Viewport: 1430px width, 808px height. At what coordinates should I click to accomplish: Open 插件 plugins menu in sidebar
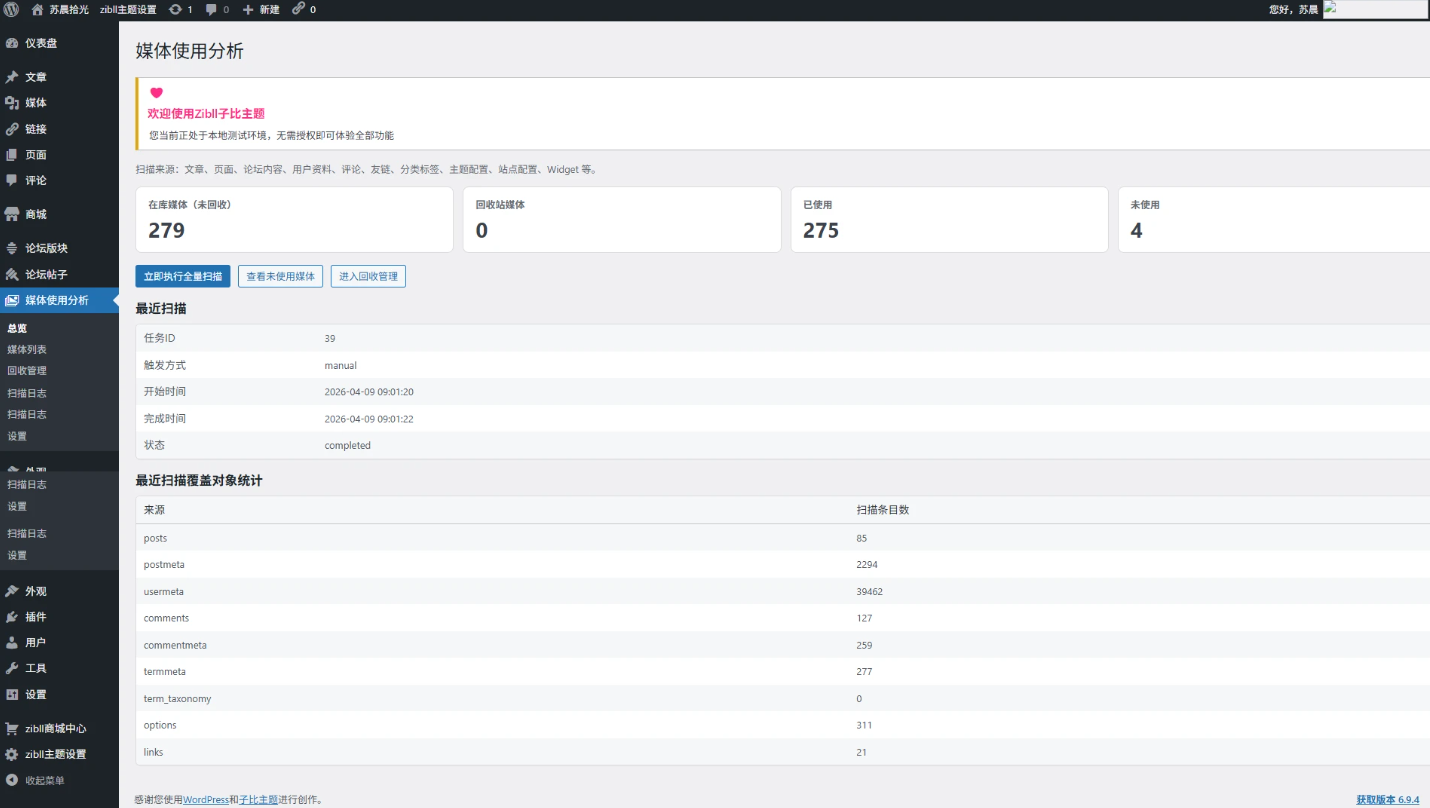point(35,617)
